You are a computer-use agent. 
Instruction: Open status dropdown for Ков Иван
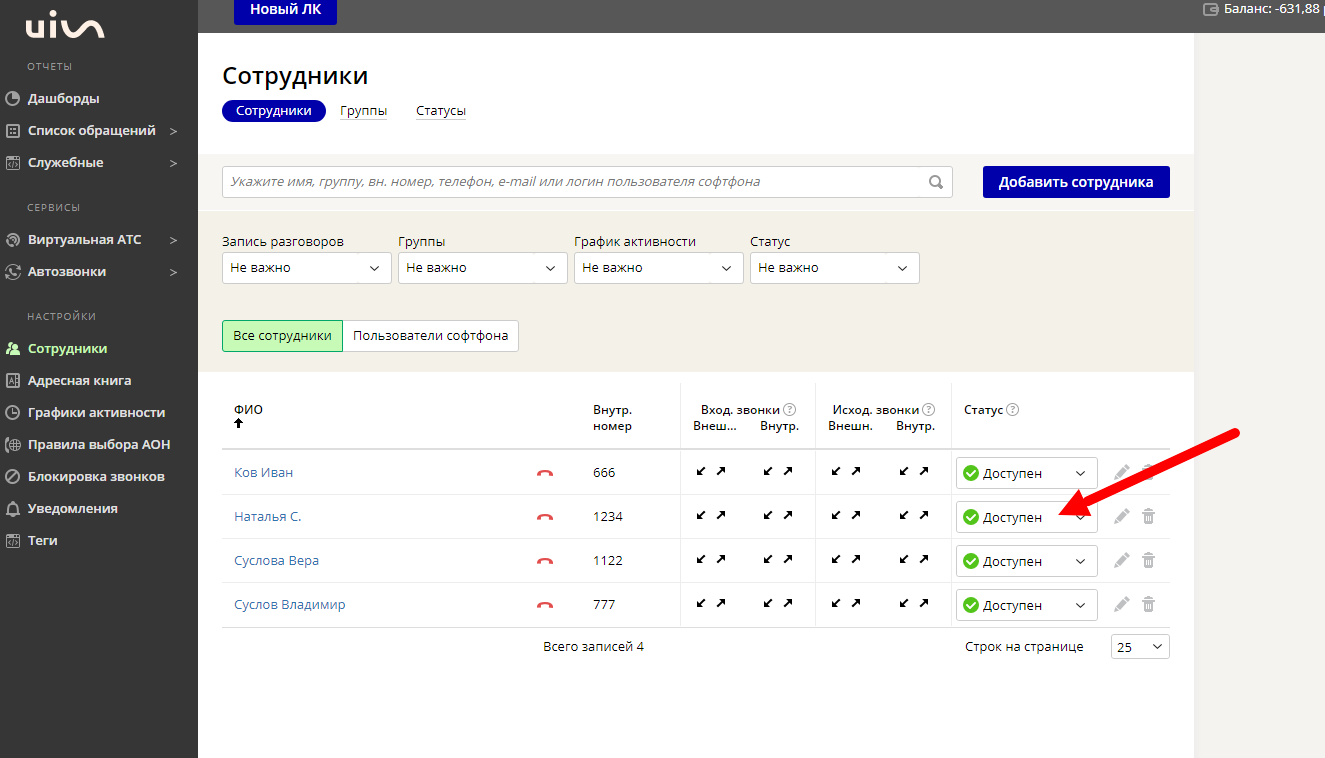click(x=1027, y=473)
